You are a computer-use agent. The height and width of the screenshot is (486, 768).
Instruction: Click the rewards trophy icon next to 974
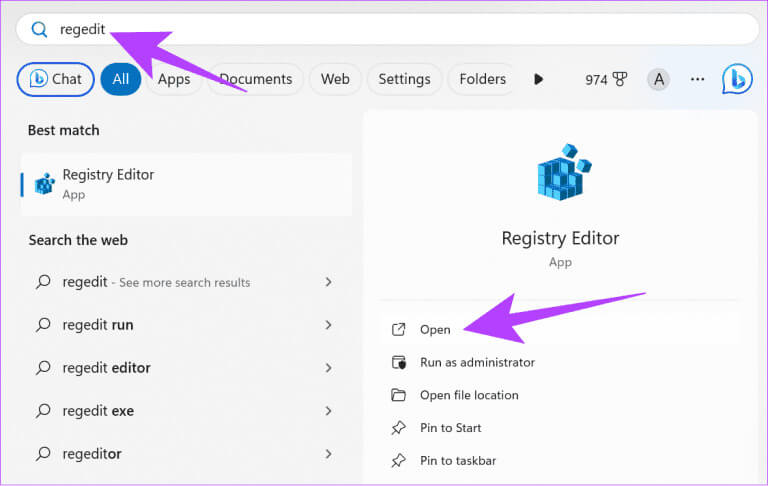(619, 79)
